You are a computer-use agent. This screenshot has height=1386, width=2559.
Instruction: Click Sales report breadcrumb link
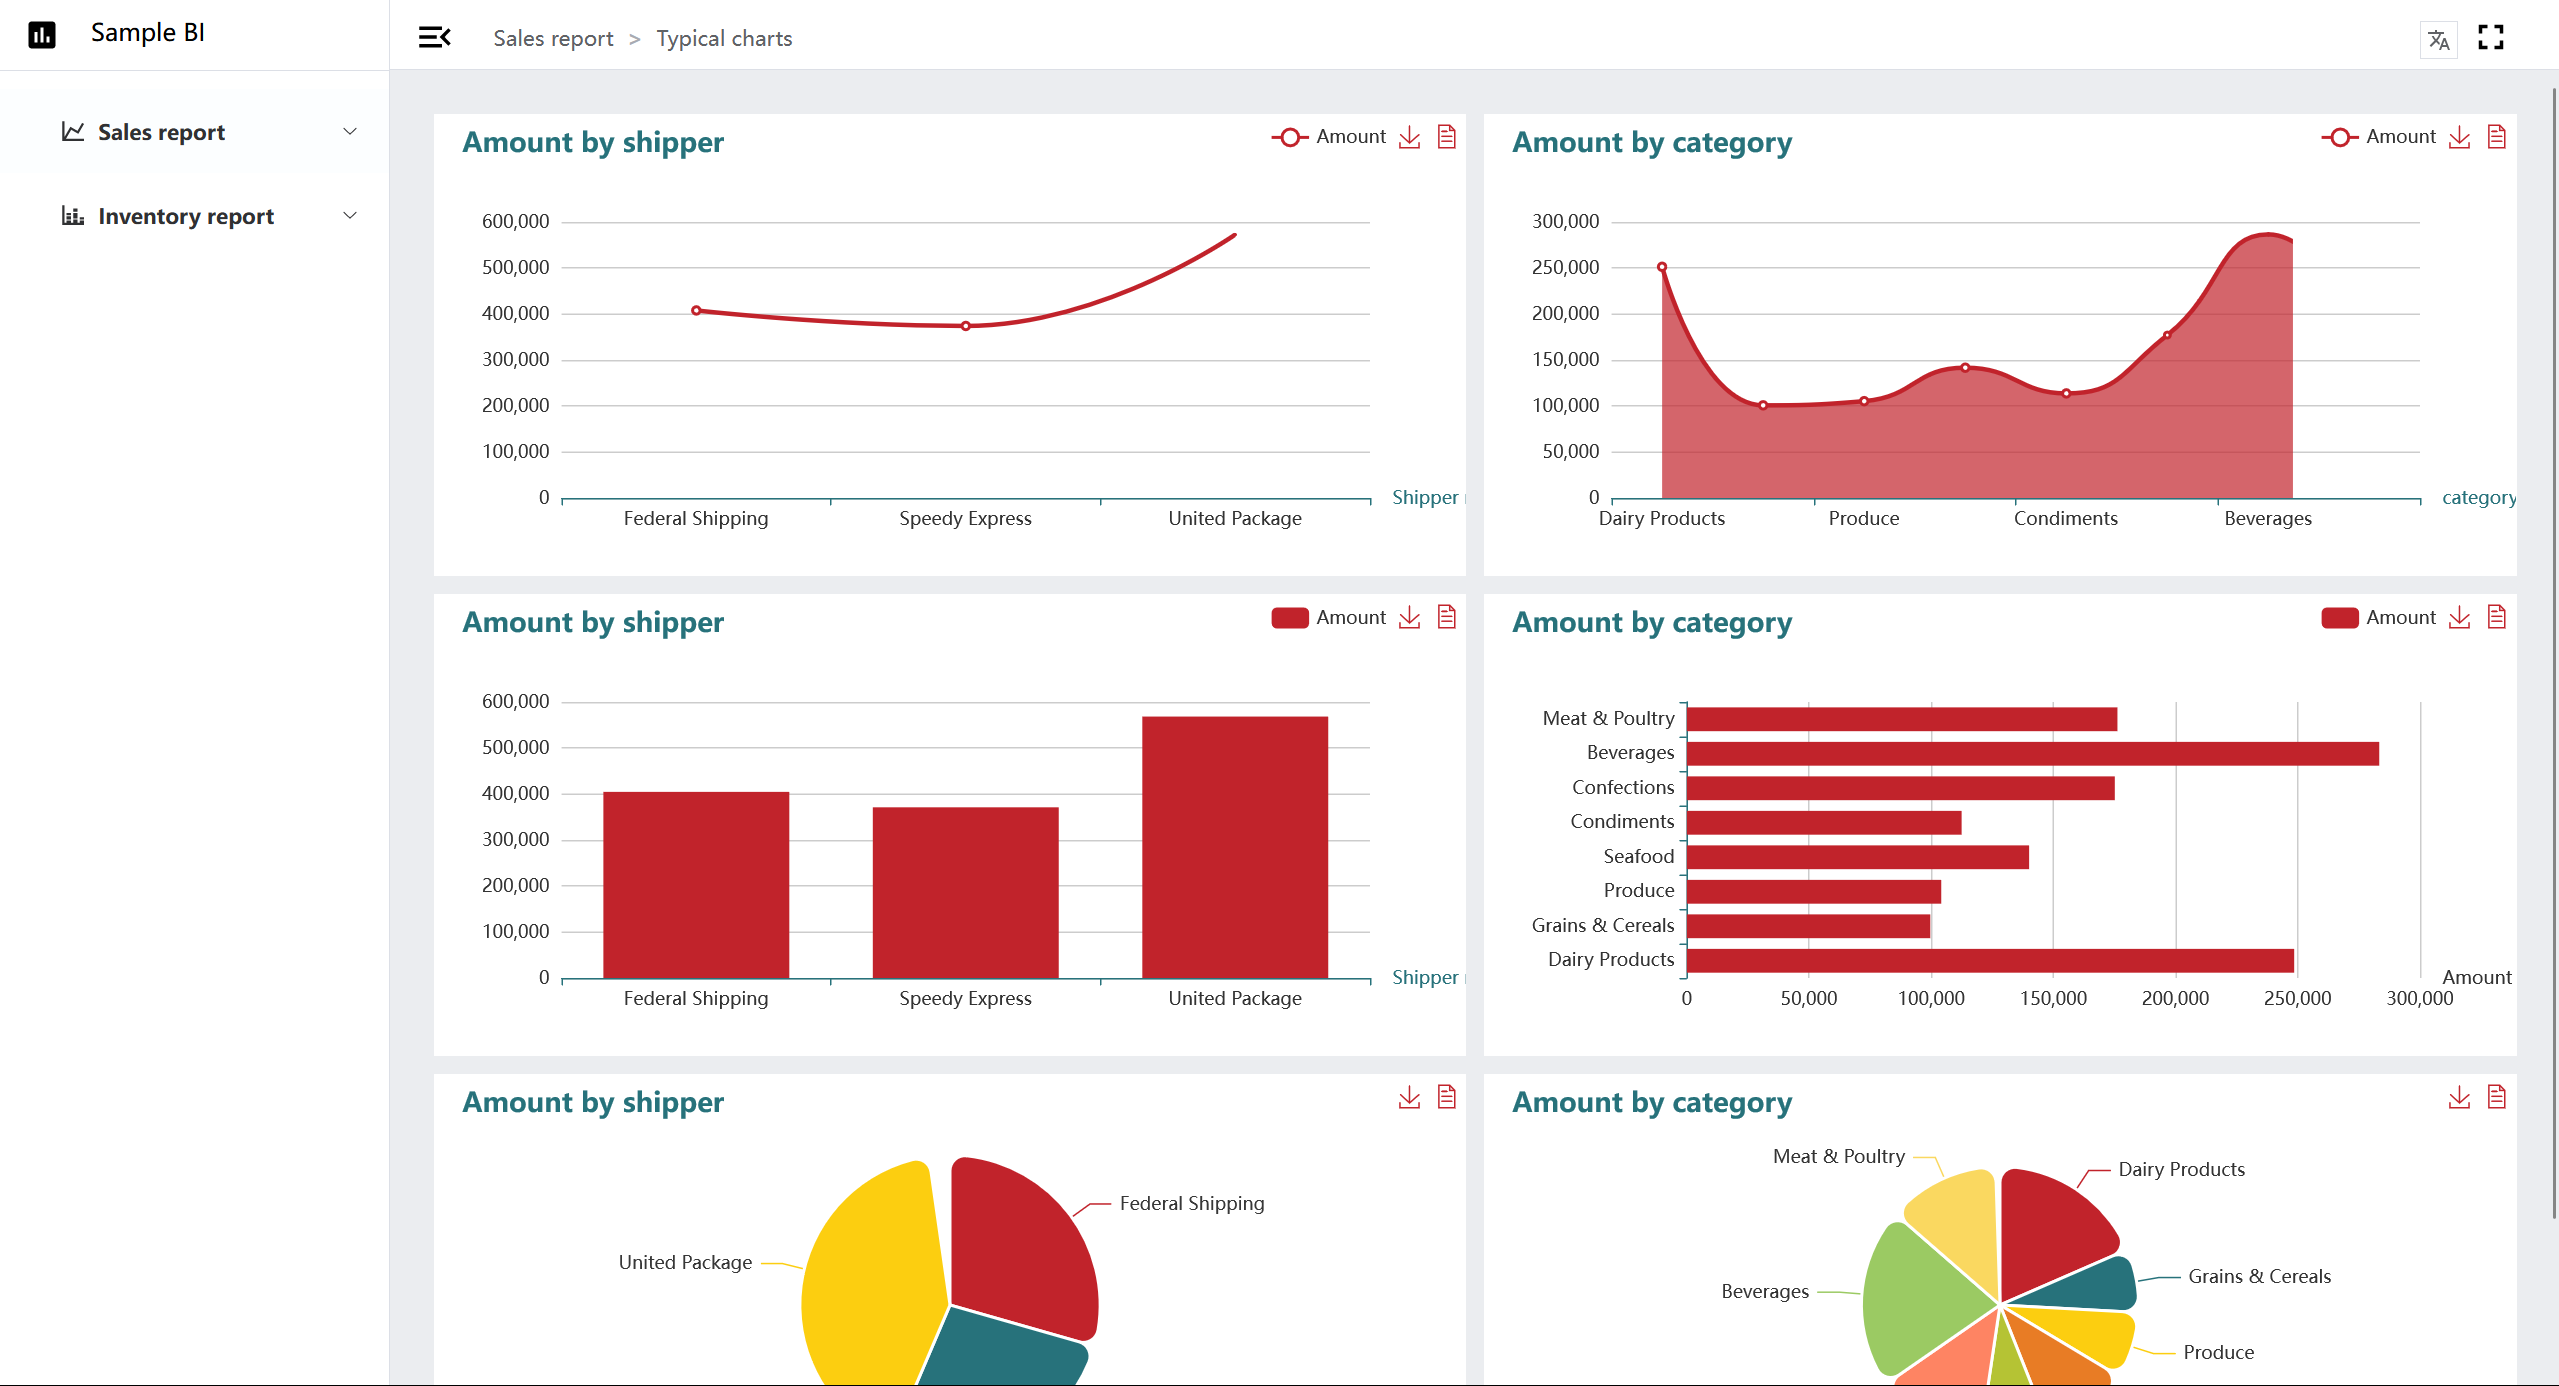click(x=553, y=38)
